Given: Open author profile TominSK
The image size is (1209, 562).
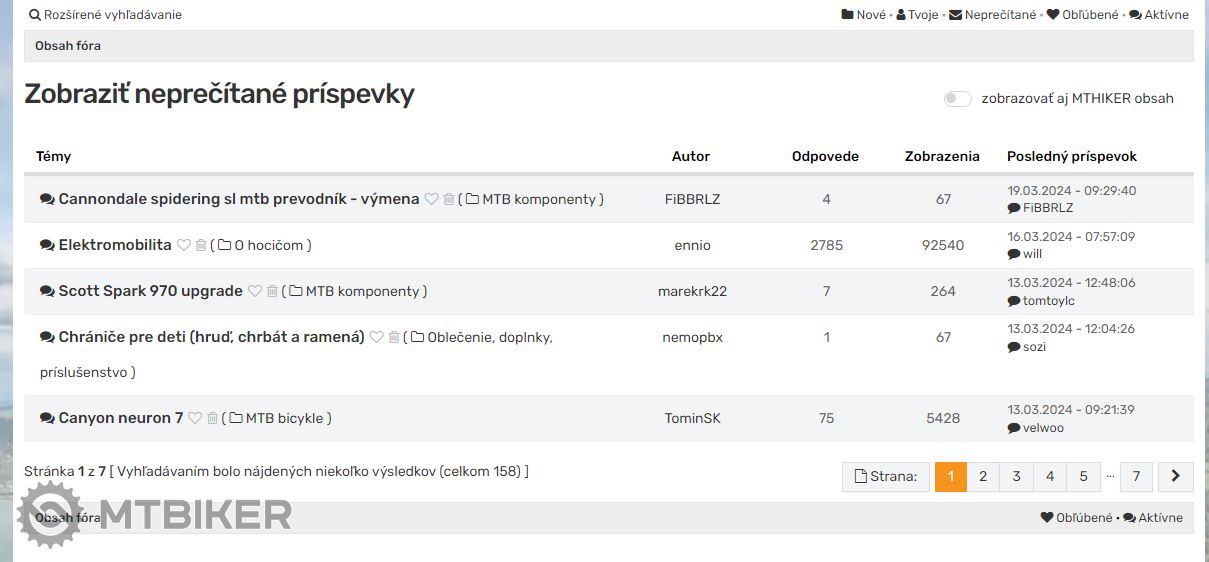Looking at the screenshot, I should 692,418.
